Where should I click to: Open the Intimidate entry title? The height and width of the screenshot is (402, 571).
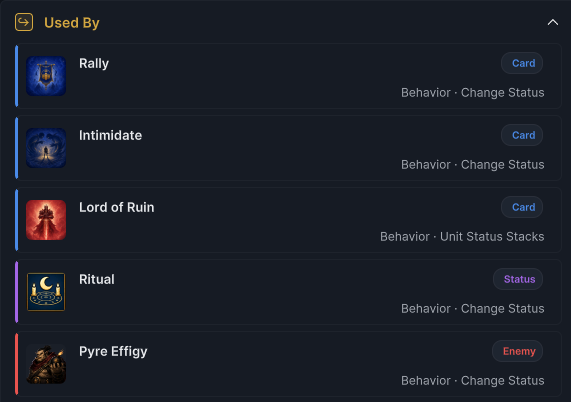[x=110, y=135]
